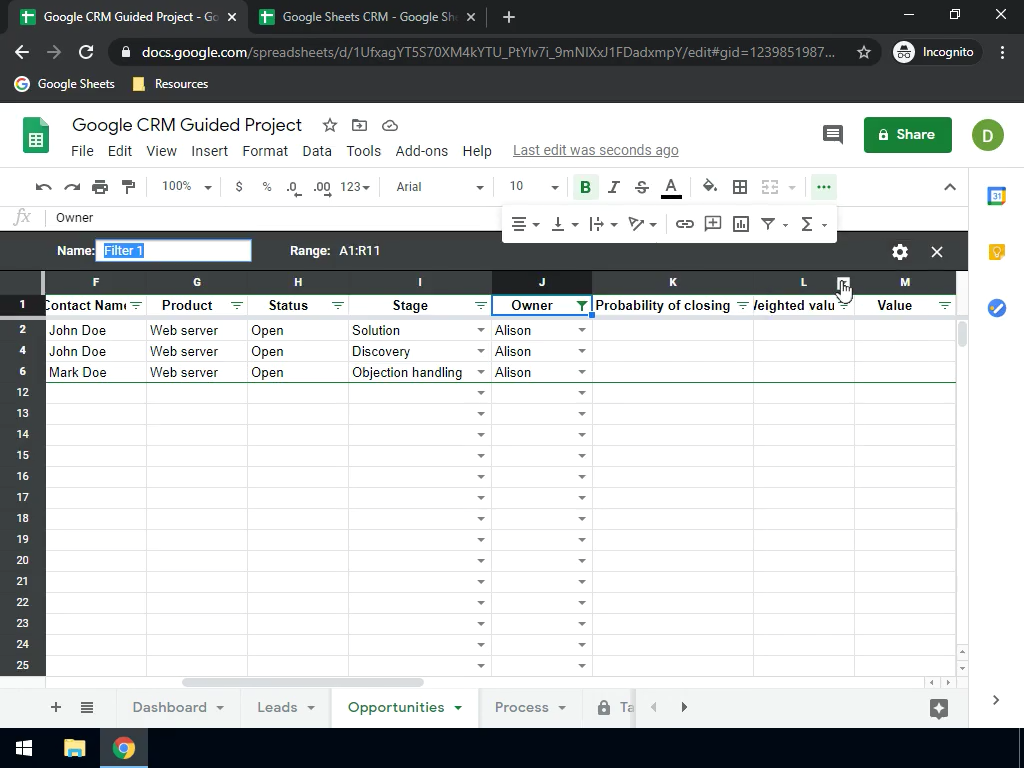1024x768 pixels.
Task: Open the Stage column filter button
Action: [481, 306]
